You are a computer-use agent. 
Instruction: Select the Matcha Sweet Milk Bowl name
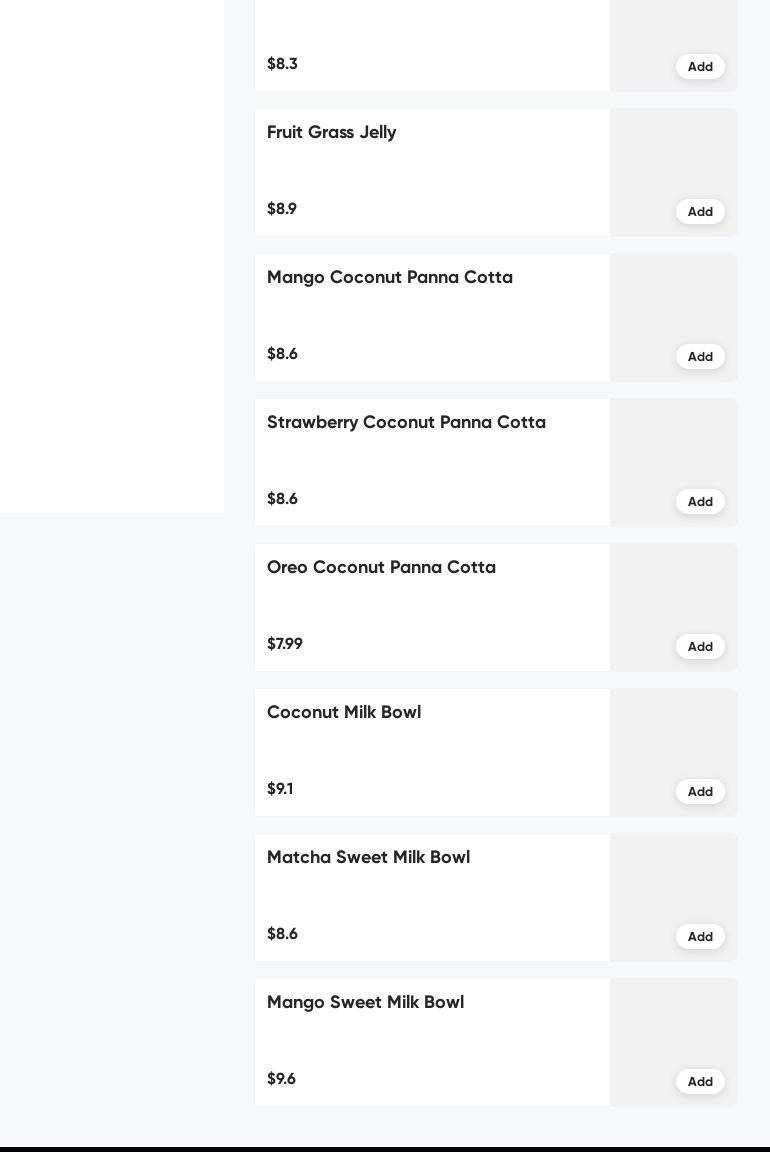[368, 857]
